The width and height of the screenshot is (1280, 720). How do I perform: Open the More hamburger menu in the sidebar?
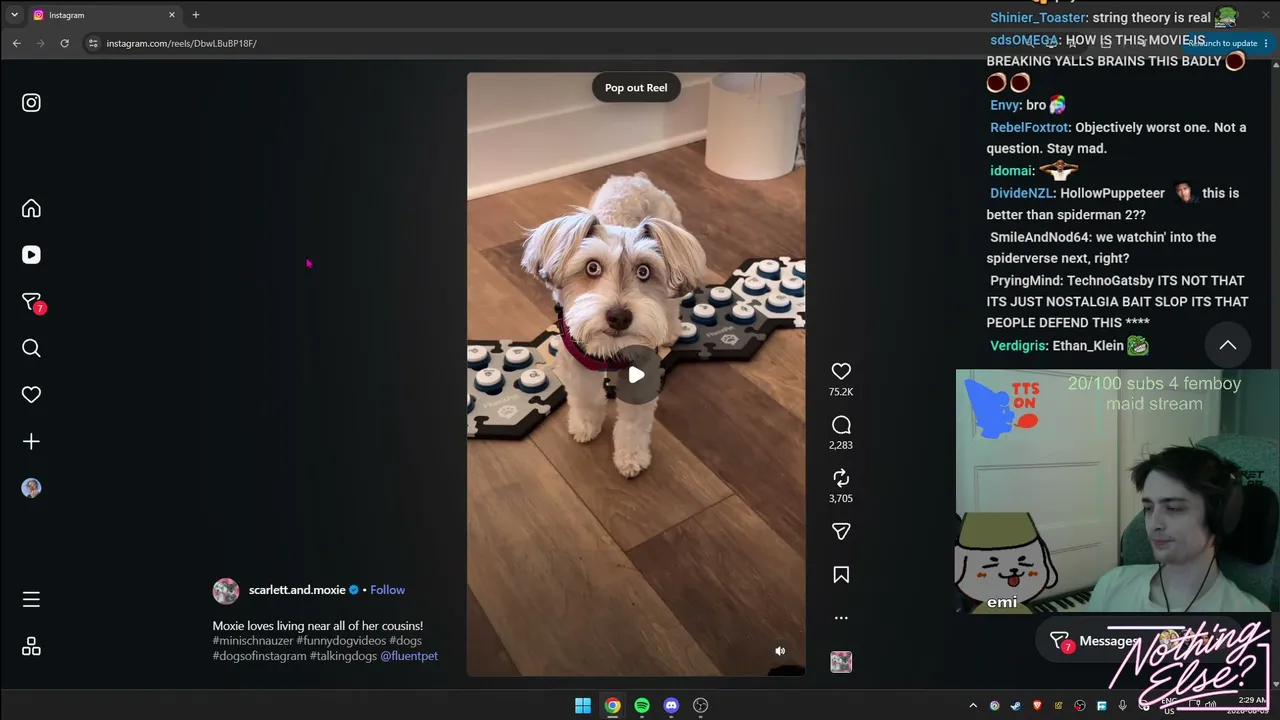(x=31, y=599)
